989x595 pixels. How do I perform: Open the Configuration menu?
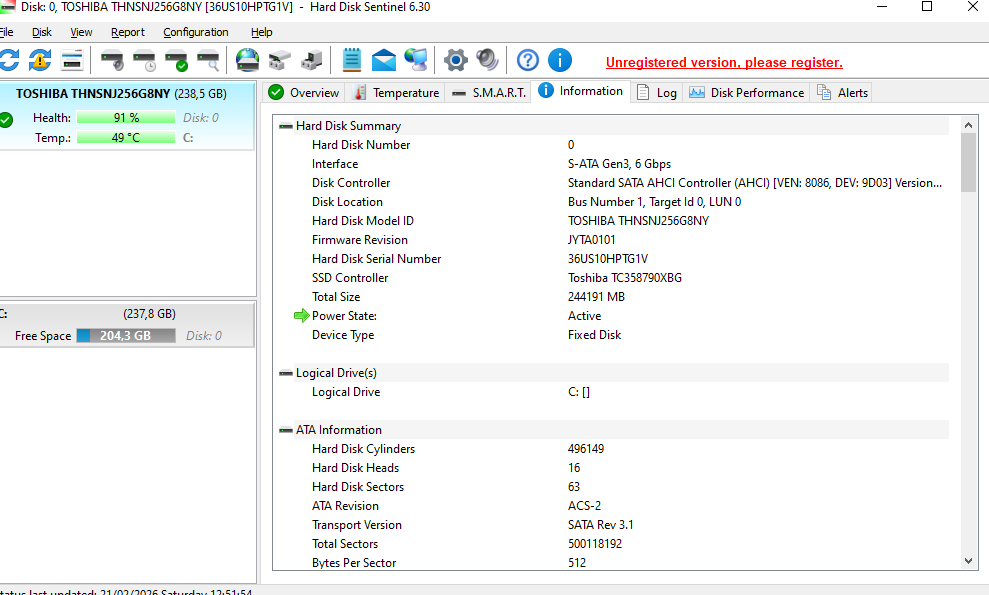[195, 32]
